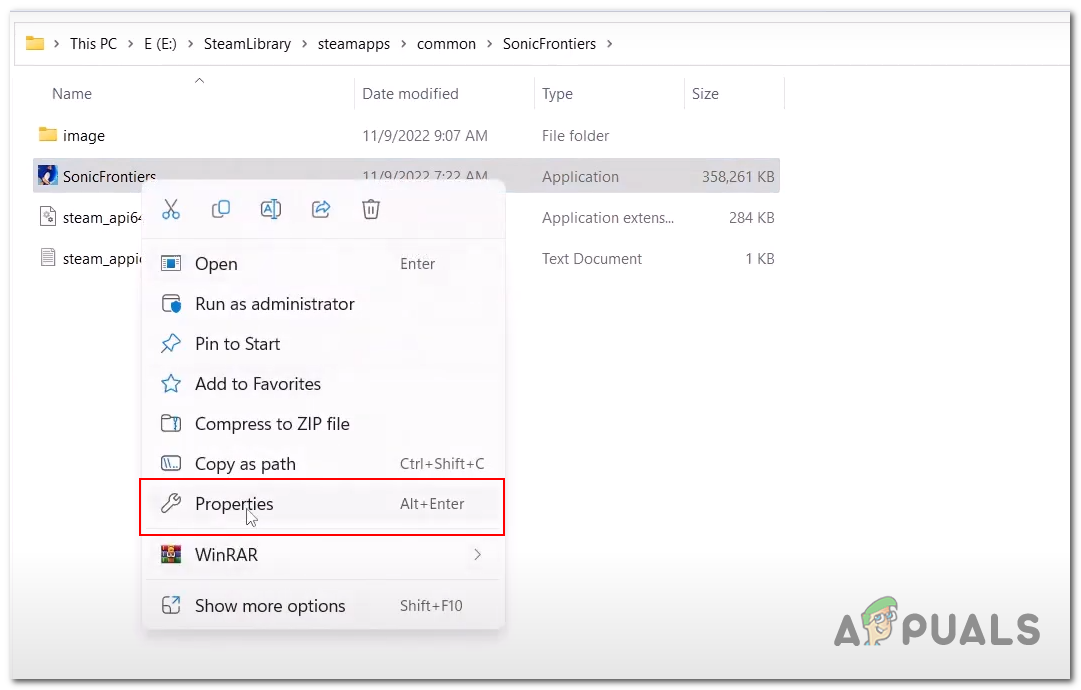Click the 358,261 KB size value
1081x690 pixels.
click(738, 176)
